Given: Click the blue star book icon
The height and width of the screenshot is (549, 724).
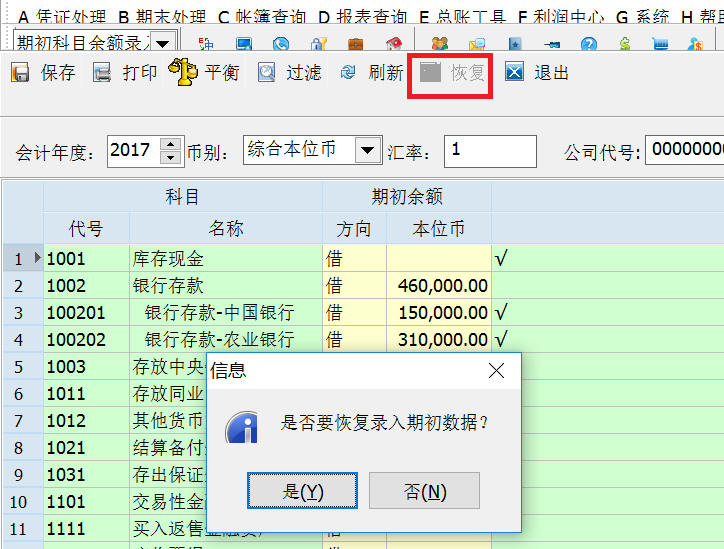Looking at the screenshot, I should pos(515,44).
